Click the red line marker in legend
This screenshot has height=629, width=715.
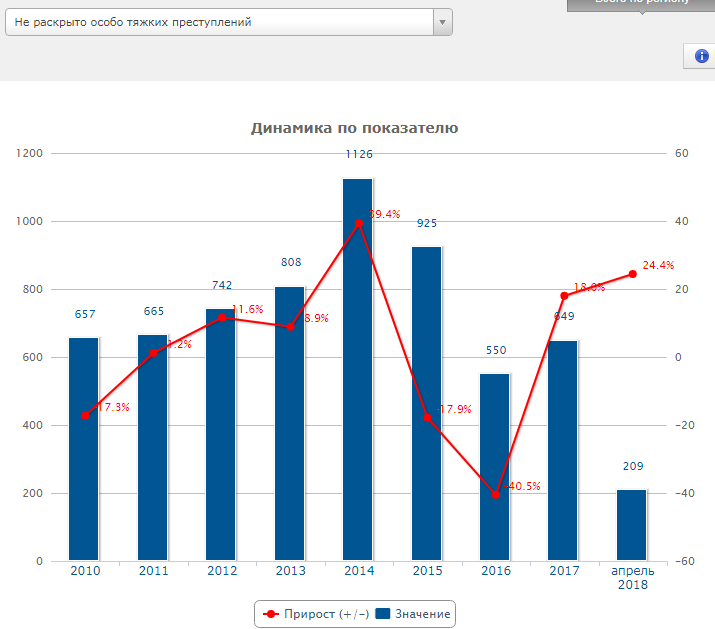[x=271, y=613]
